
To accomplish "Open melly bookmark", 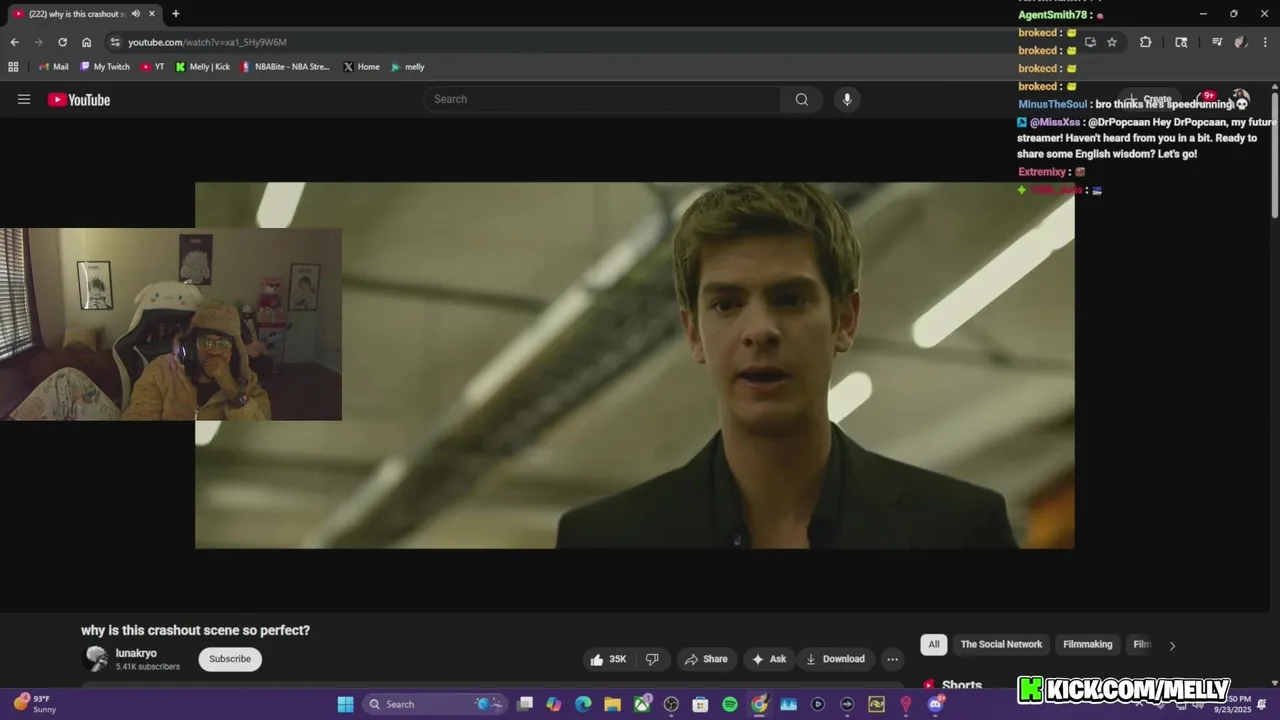I will 408,67.
